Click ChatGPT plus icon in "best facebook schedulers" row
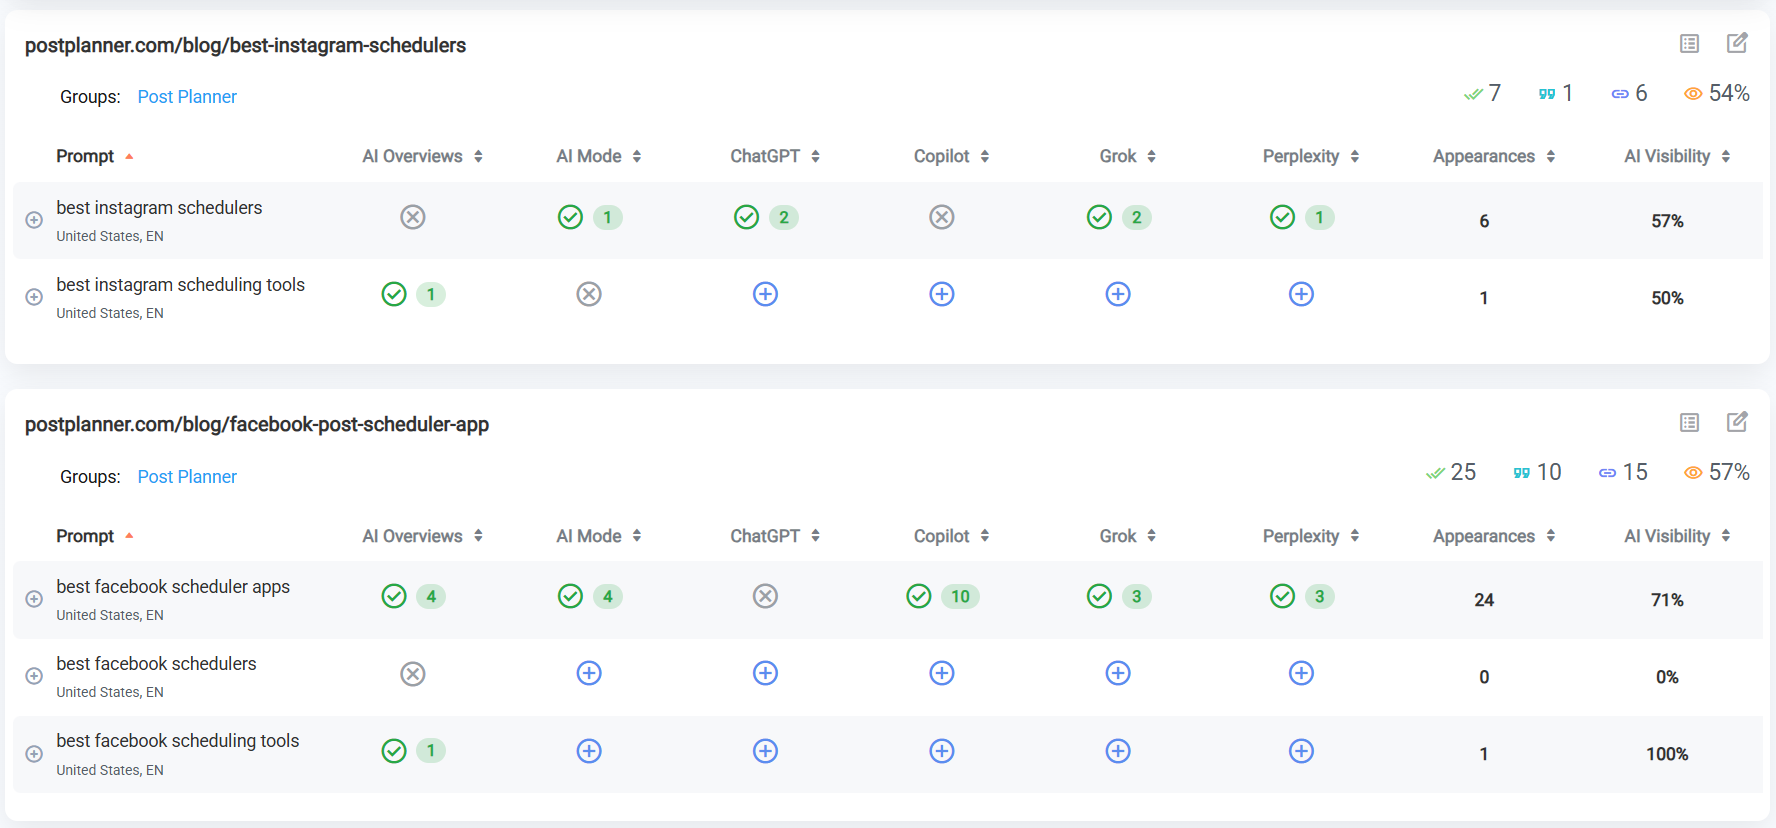Viewport: 1776px width, 828px height. click(x=765, y=673)
